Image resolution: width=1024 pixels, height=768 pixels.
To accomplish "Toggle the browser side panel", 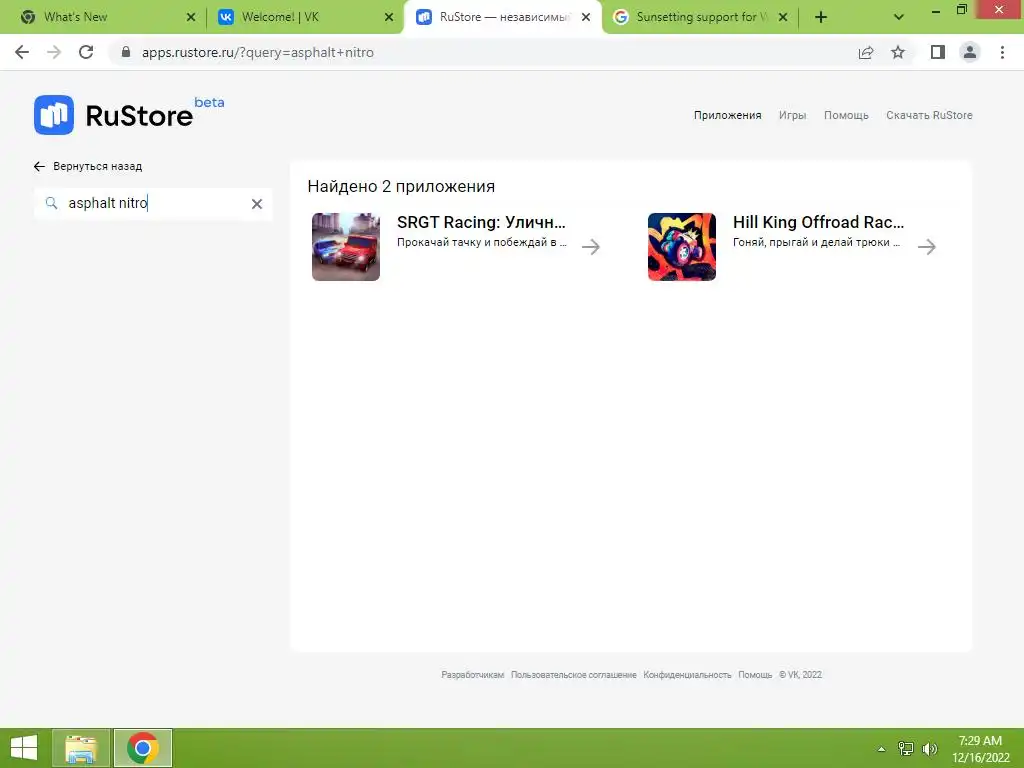I will coord(938,52).
